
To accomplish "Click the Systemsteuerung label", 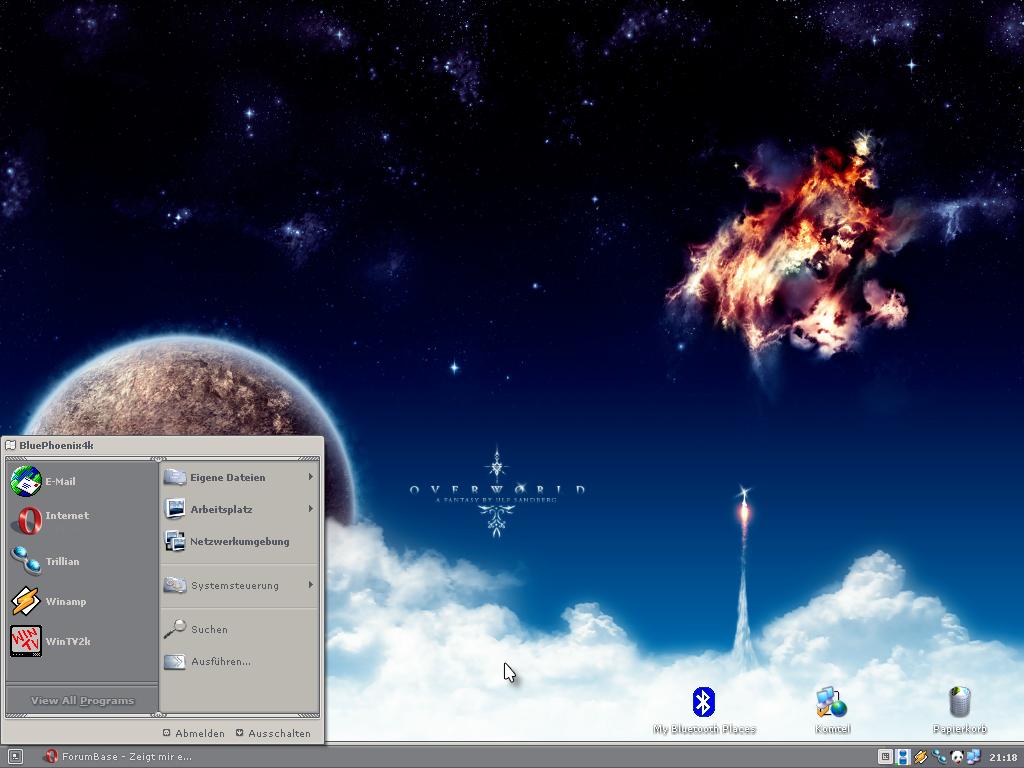I will pos(235,586).
